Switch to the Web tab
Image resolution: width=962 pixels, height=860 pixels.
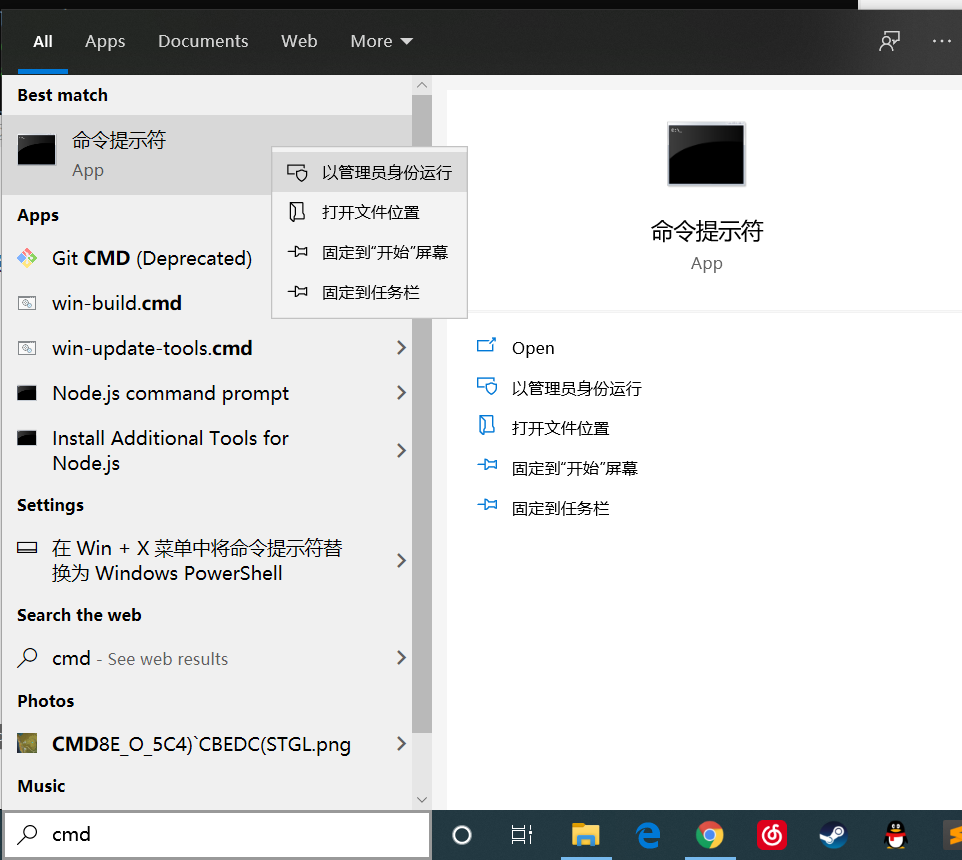click(299, 41)
